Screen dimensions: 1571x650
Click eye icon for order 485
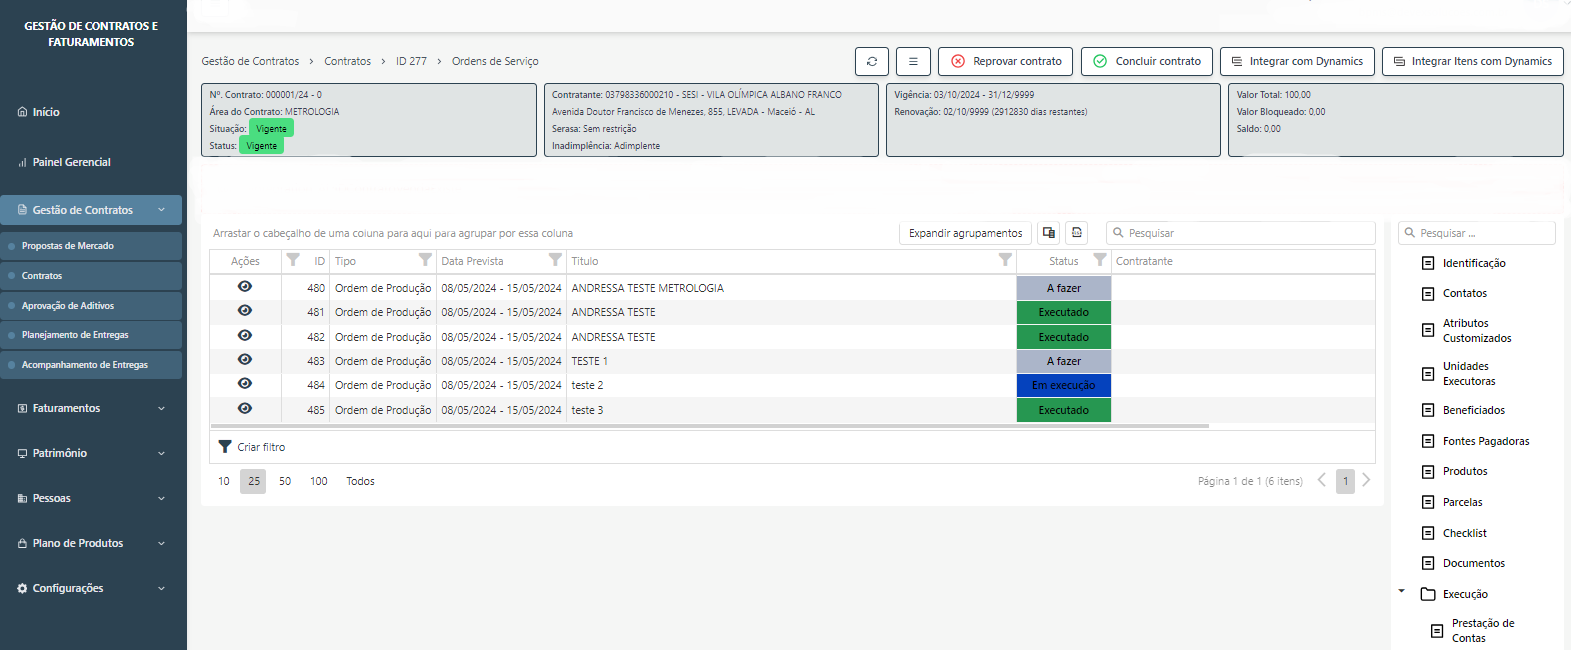pos(245,409)
